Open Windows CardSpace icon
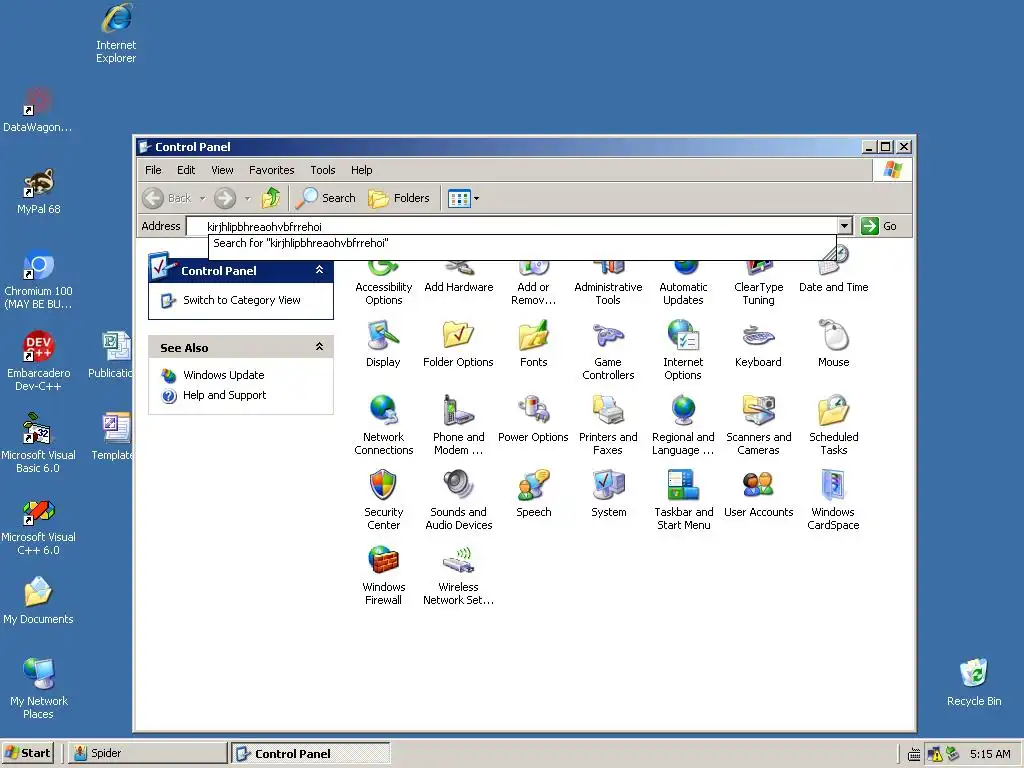 point(833,500)
